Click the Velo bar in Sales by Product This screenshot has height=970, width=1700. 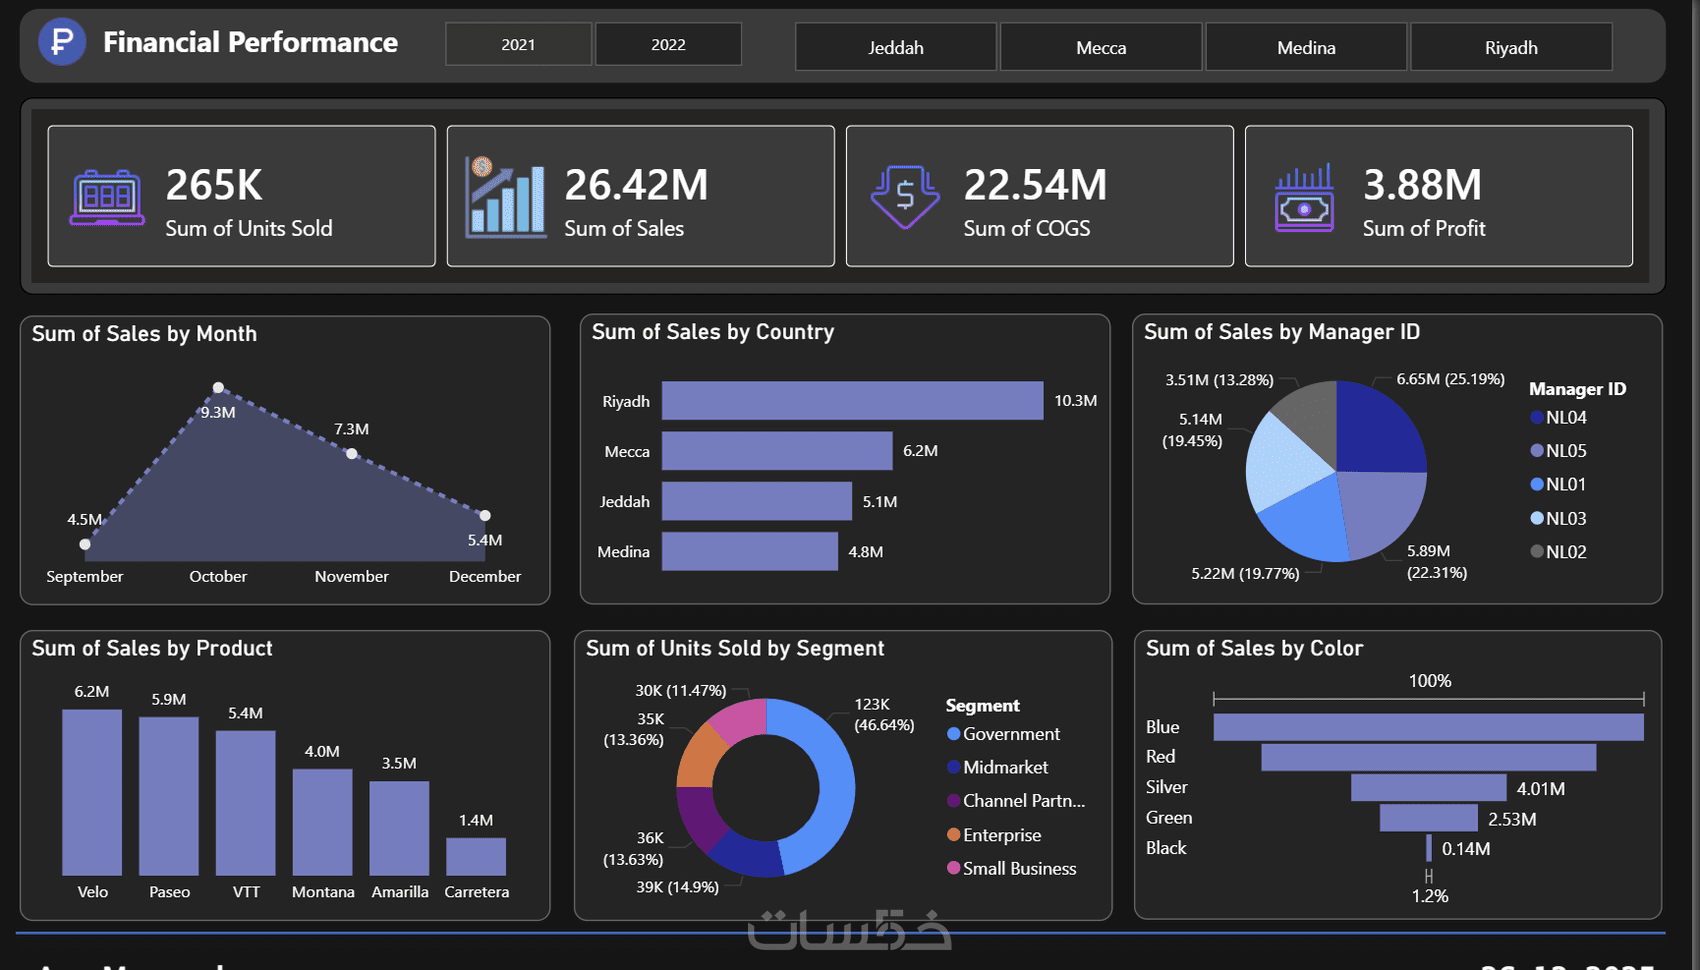(92, 793)
